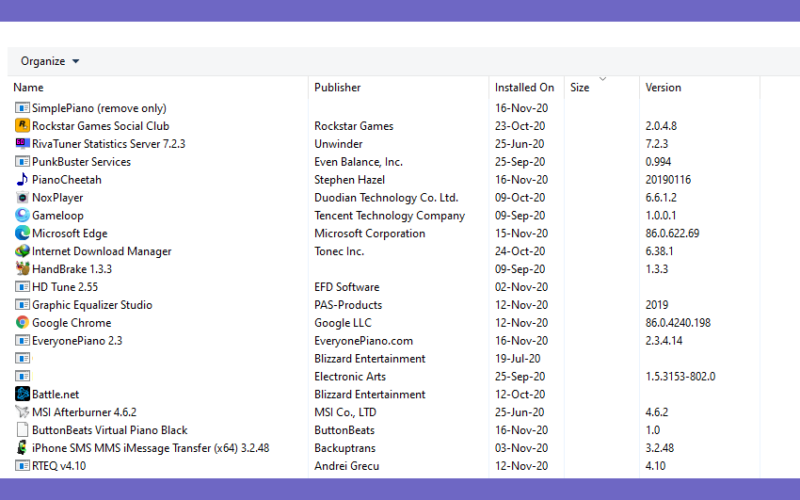Image resolution: width=800 pixels, height=500 pixels.
Task: Click version 1.5.3153-802.0 cell
Action: (680, 376)
